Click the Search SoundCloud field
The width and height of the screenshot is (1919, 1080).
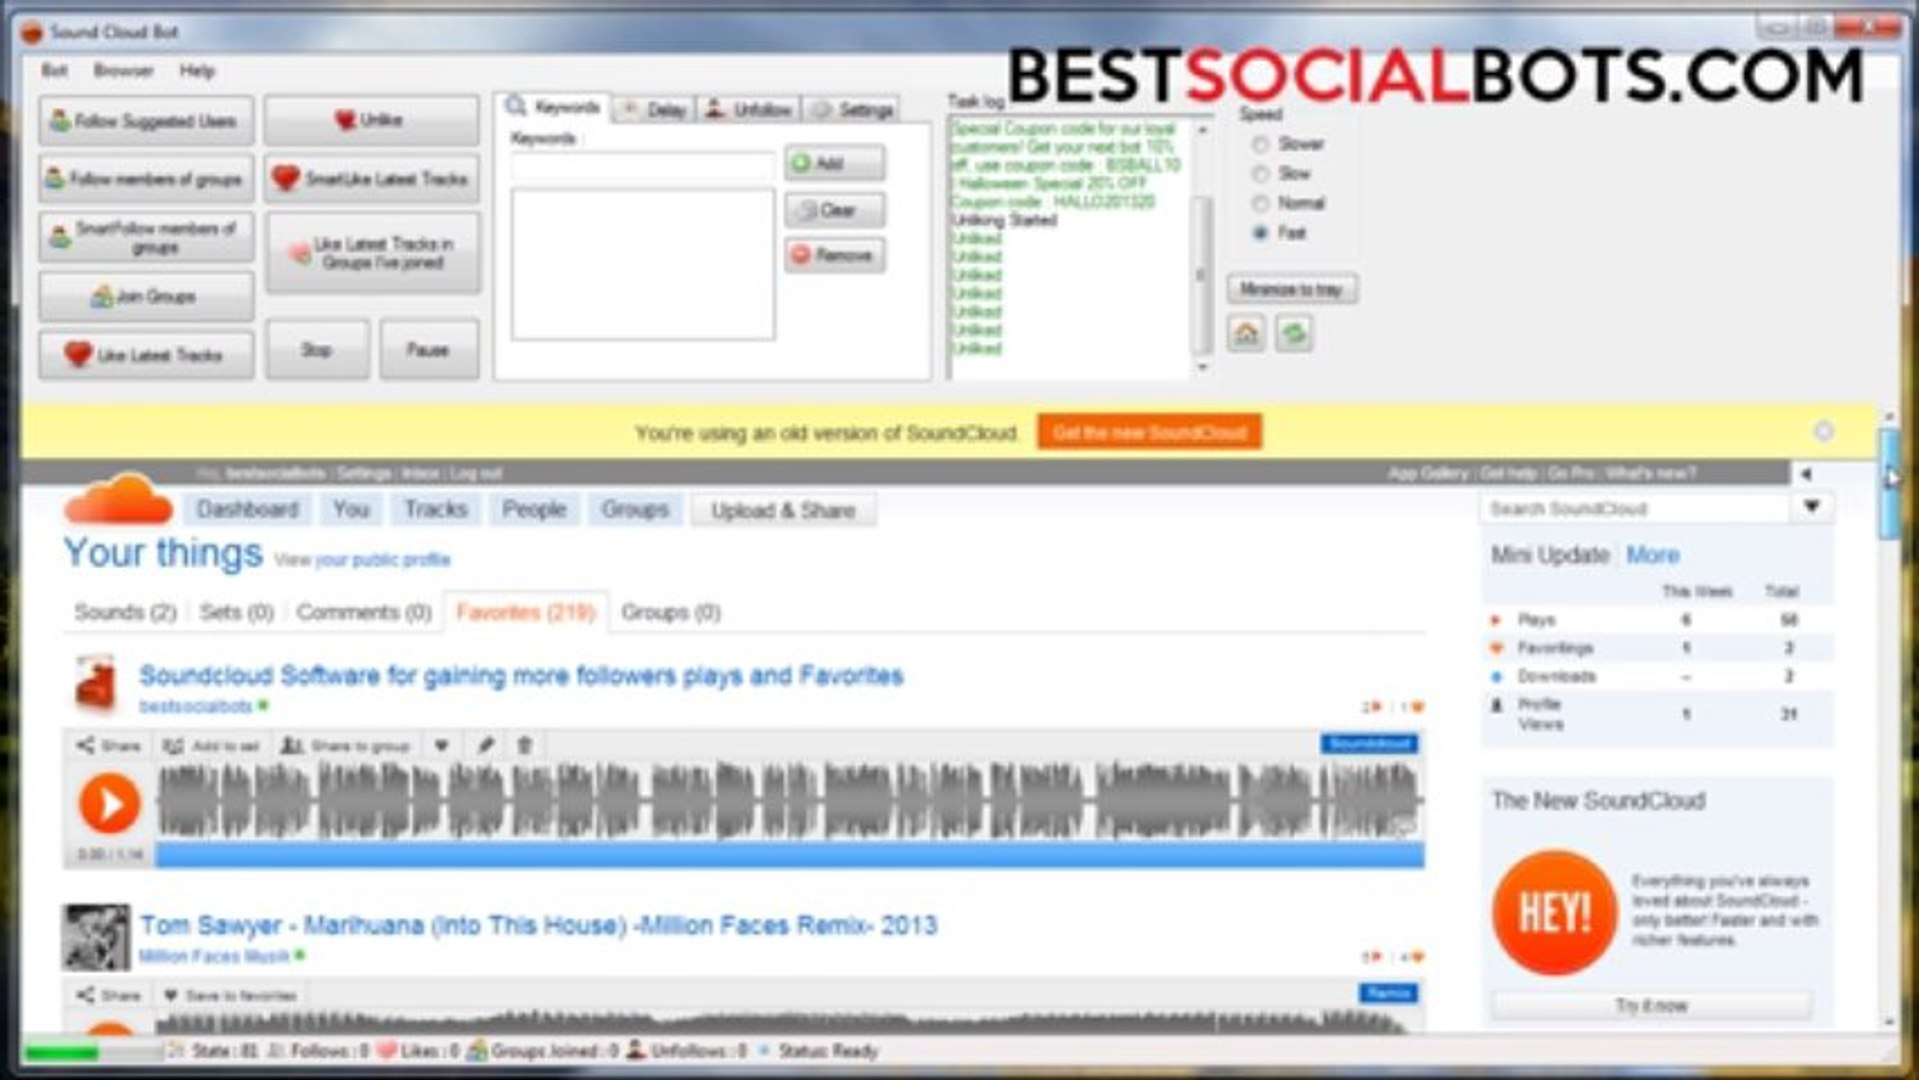[x=1636, y=508]
